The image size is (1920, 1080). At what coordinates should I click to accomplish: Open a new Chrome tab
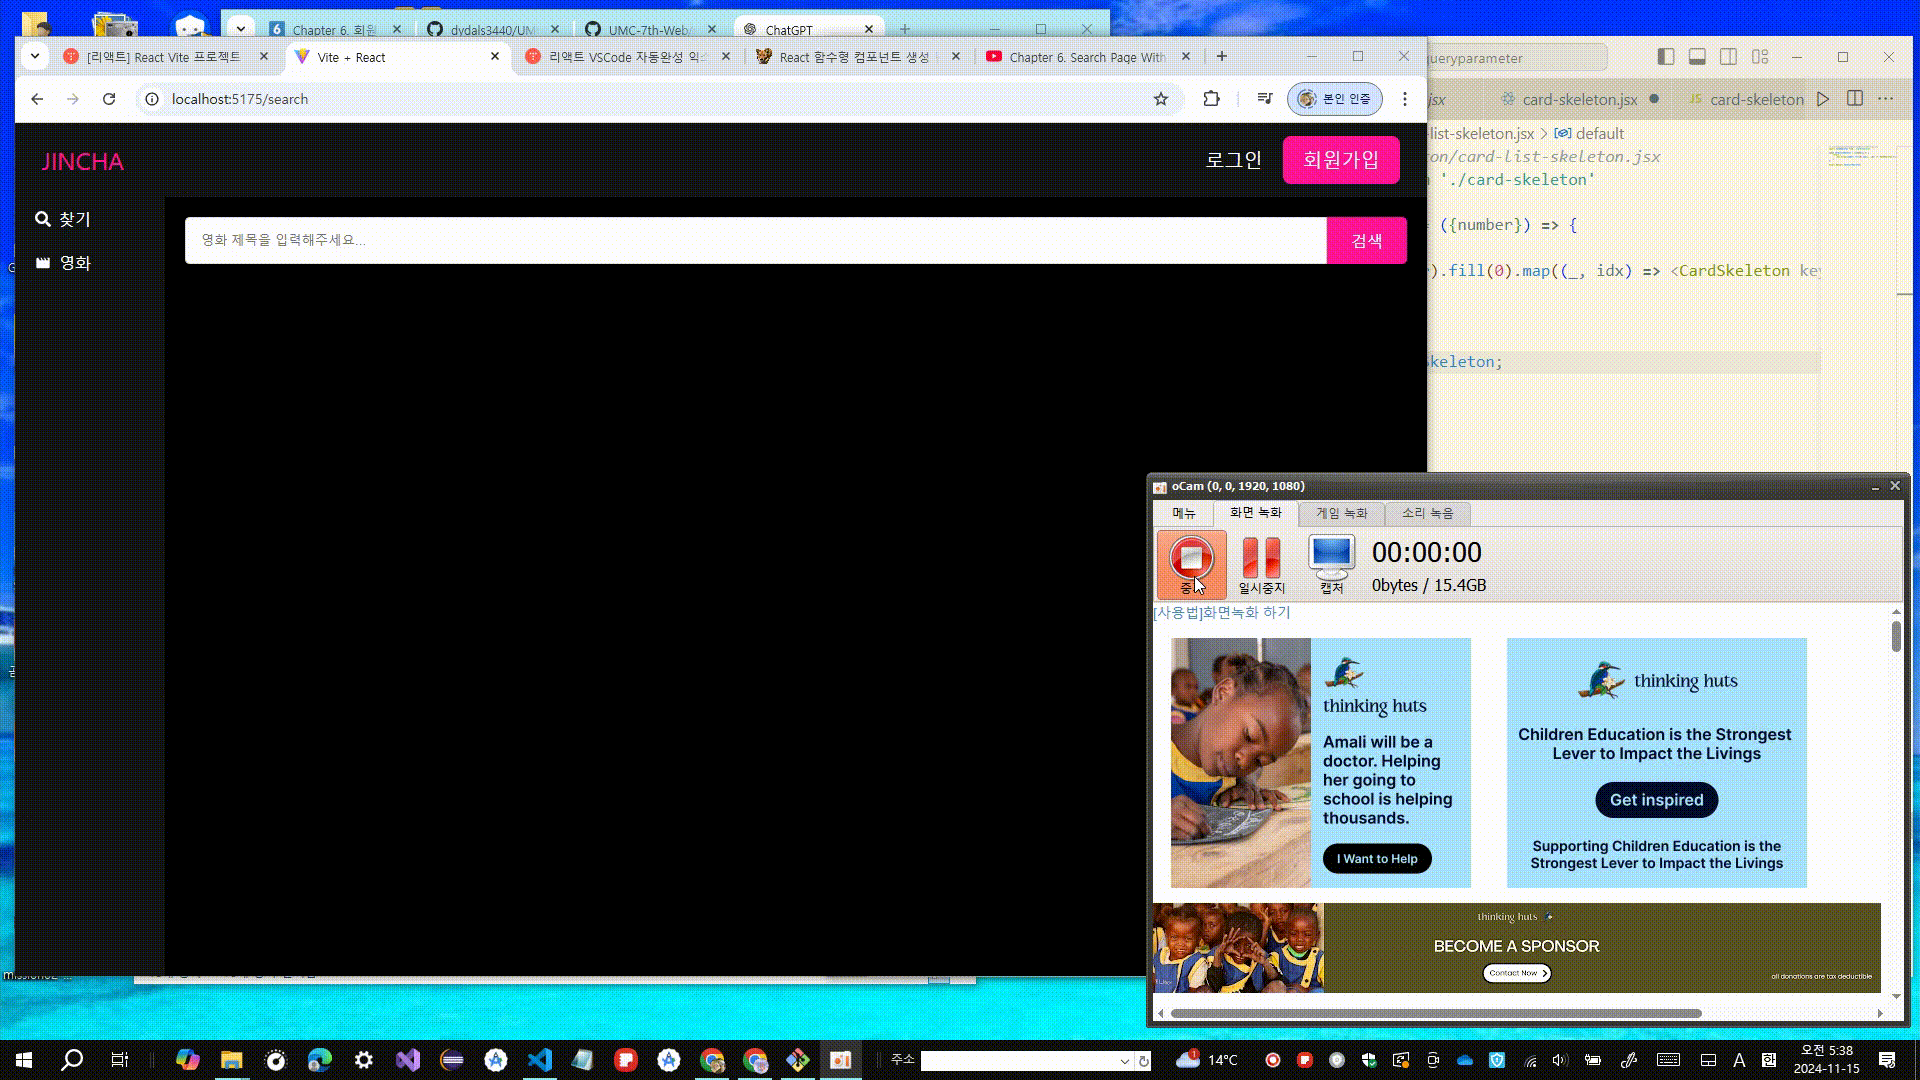click(x=1222, y=56)
